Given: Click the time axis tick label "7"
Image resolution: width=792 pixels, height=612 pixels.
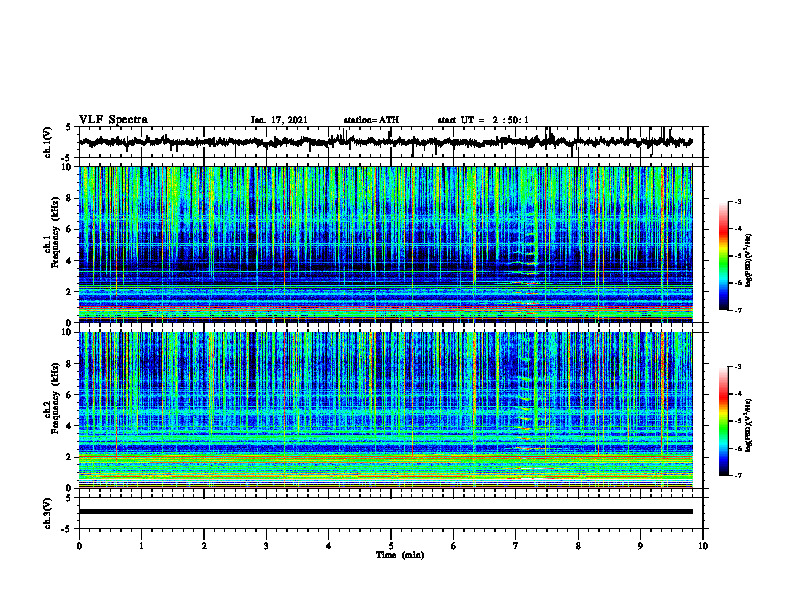Looking at the screenshot, I should (x=516, y=546).
